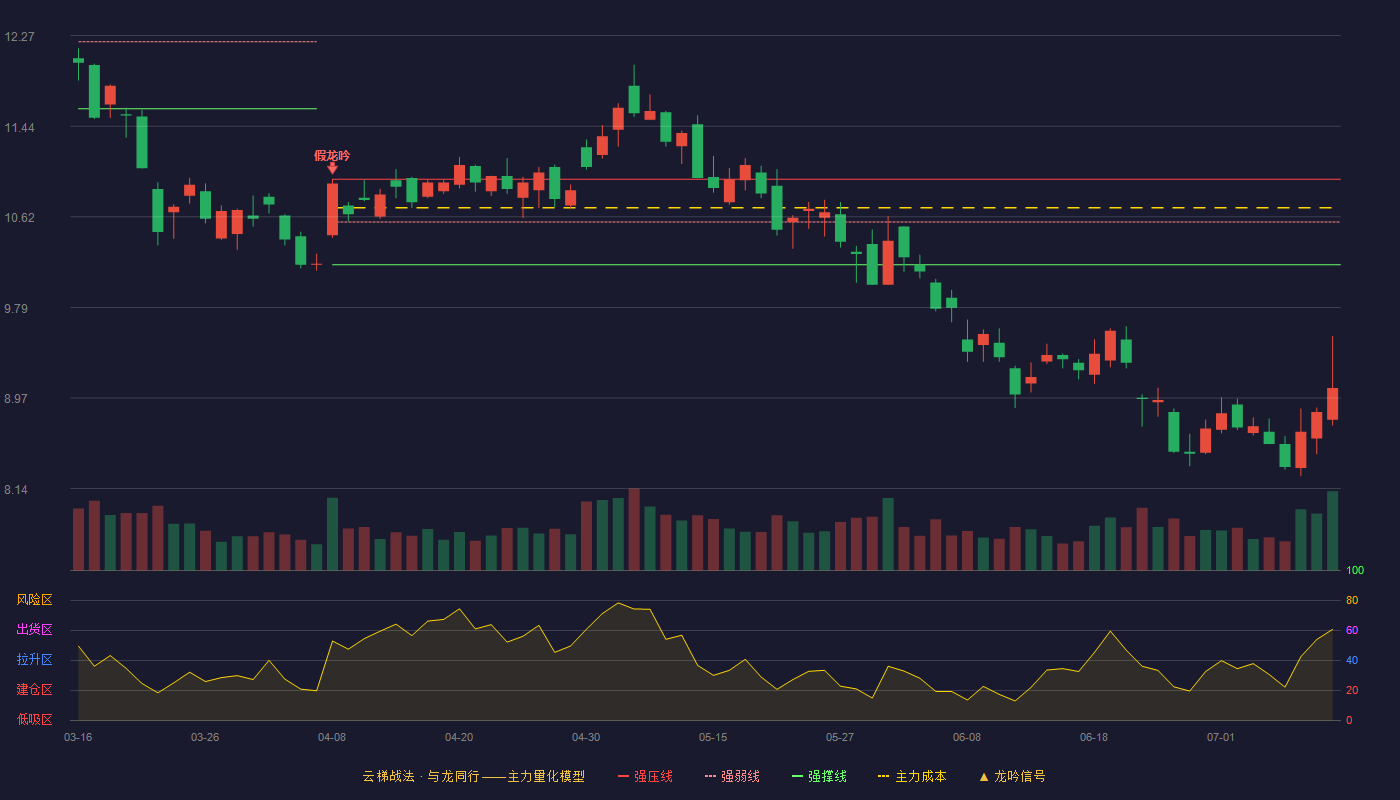1400x800 pixels.
Task: Click the 风险区 zone label
Action: pyautogui.click(x=34, y=600)
